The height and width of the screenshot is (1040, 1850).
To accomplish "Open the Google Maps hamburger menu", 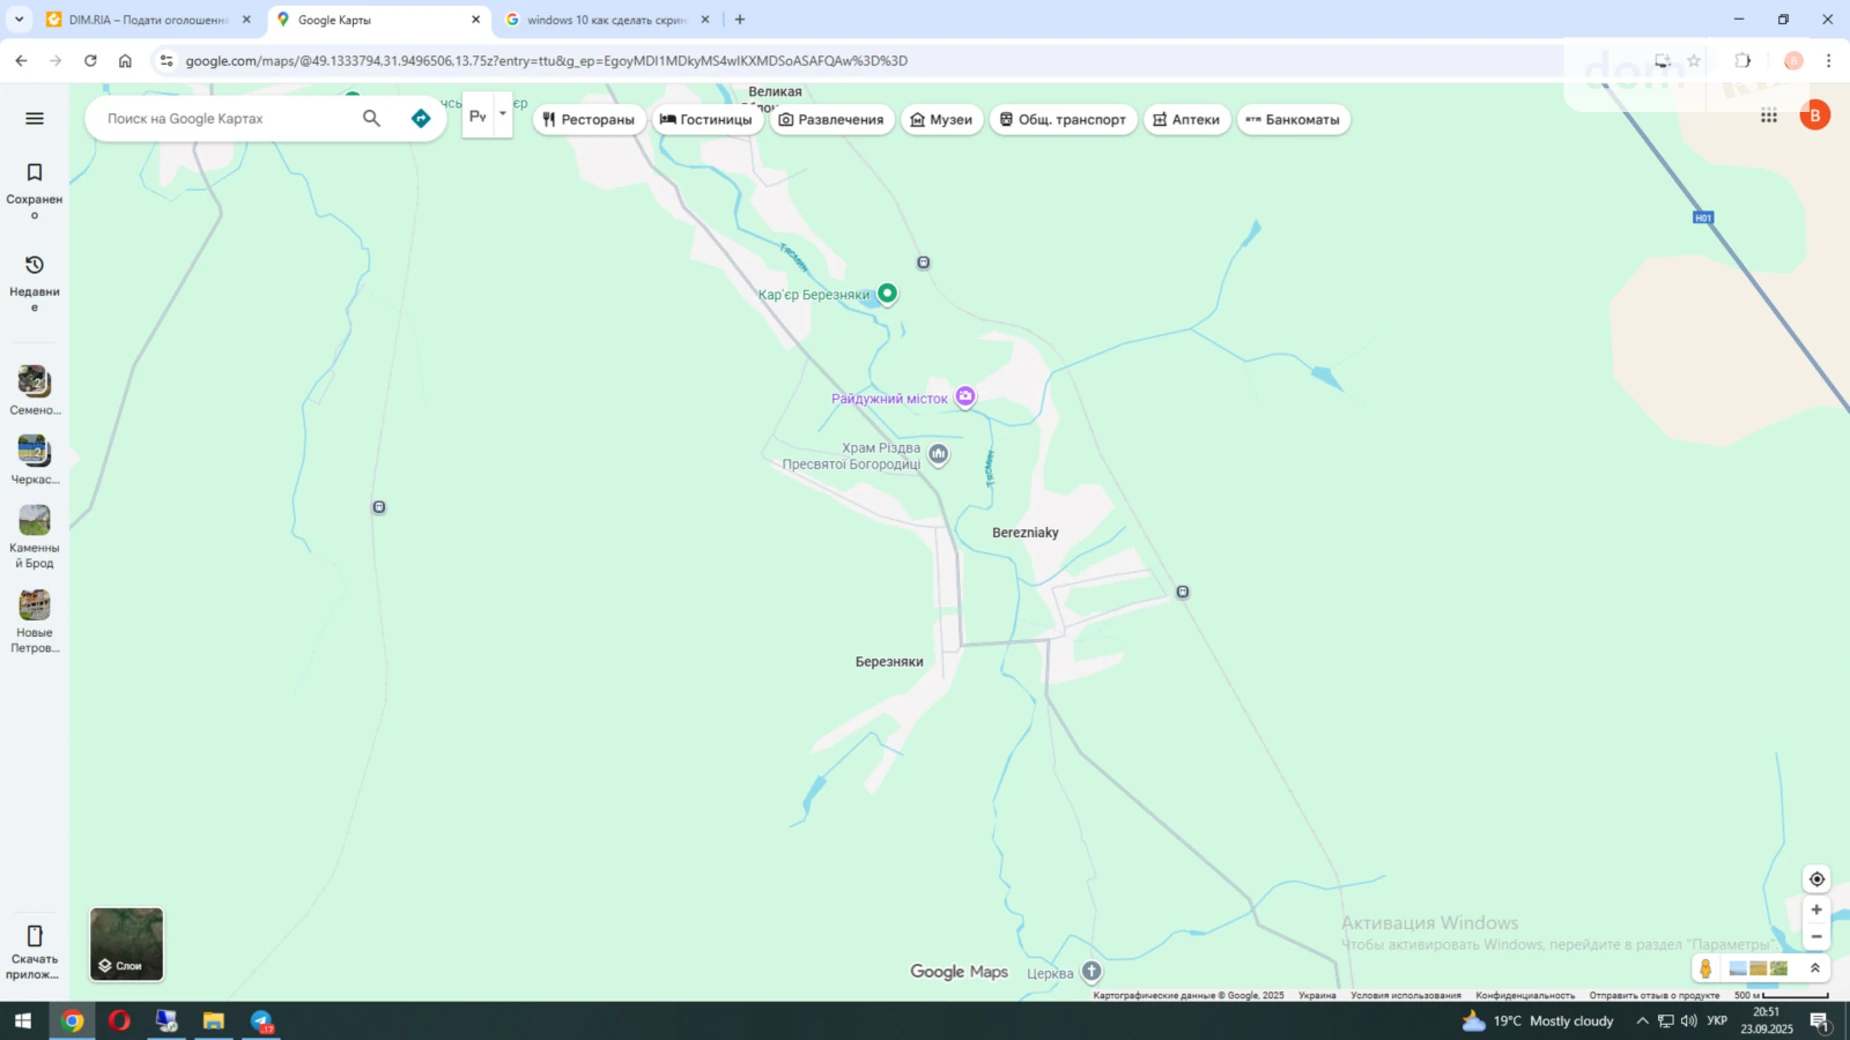I will point(34,118).
